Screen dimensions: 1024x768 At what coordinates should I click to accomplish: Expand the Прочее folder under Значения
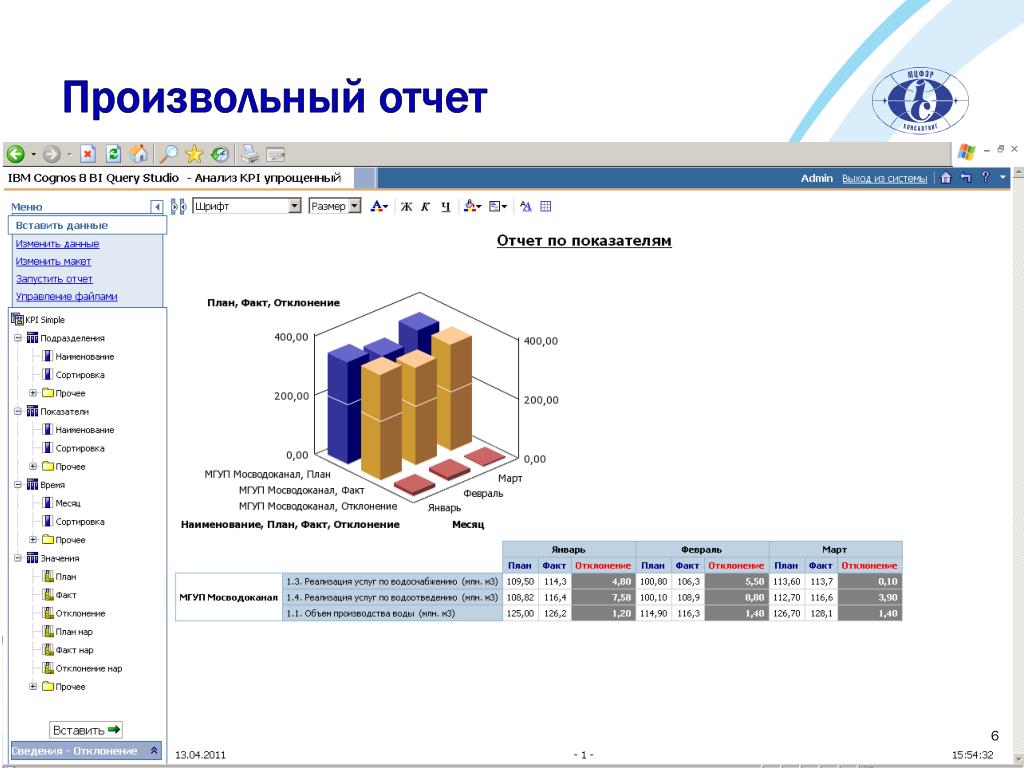tap(33, 686)
